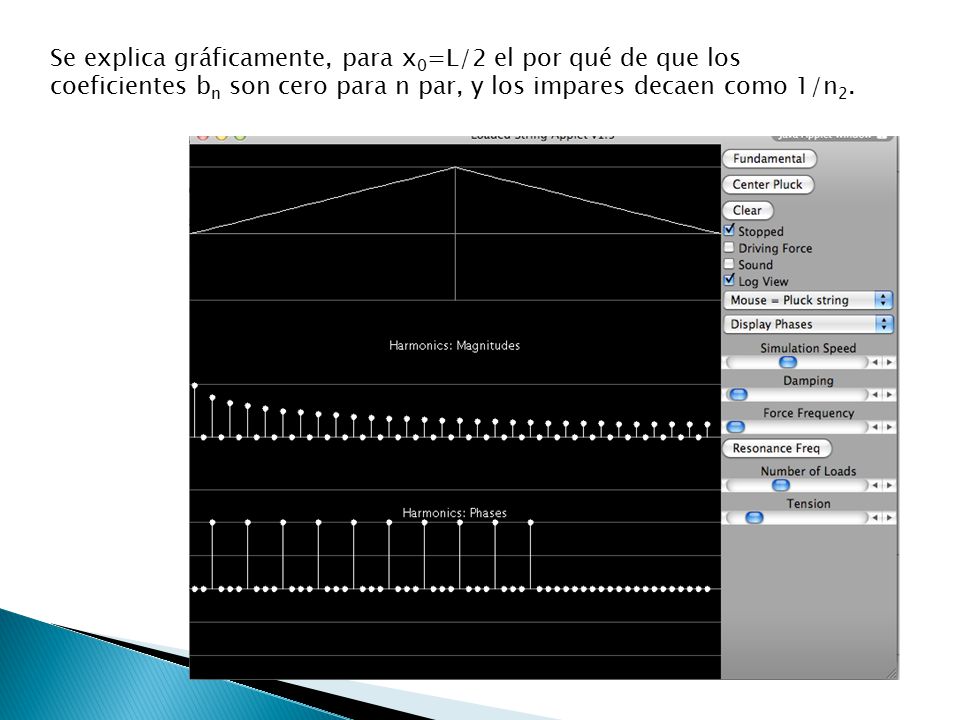Increase Simulation Speed with right arrow

pyautogui.click(x=889, y=362)
